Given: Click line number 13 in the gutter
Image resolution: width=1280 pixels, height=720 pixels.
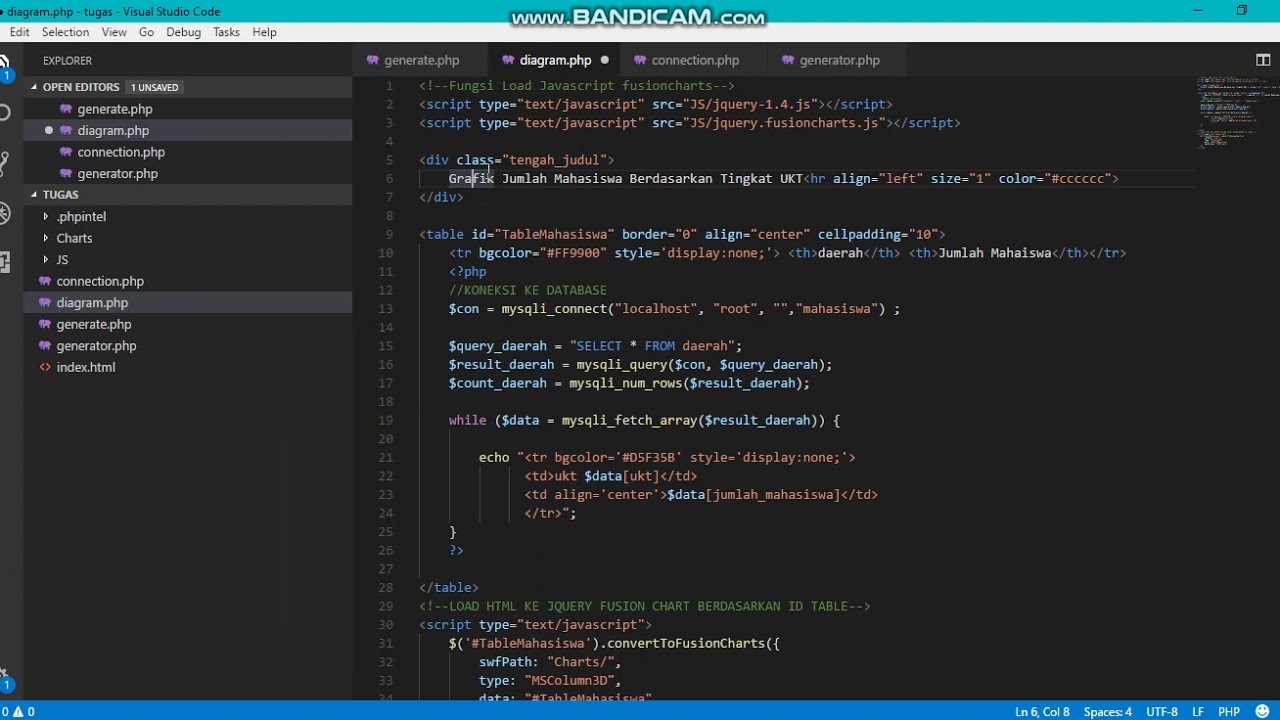Looking at the screenshot, I should (385, 309).
